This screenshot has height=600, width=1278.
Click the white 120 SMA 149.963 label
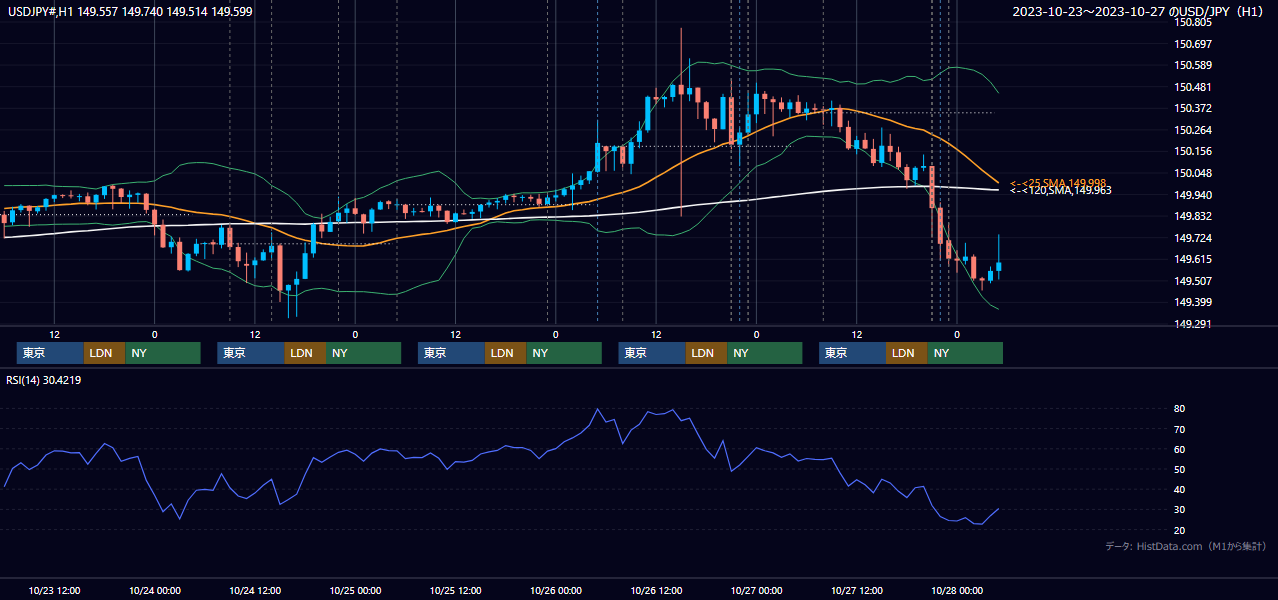(x=1060, y=190)
